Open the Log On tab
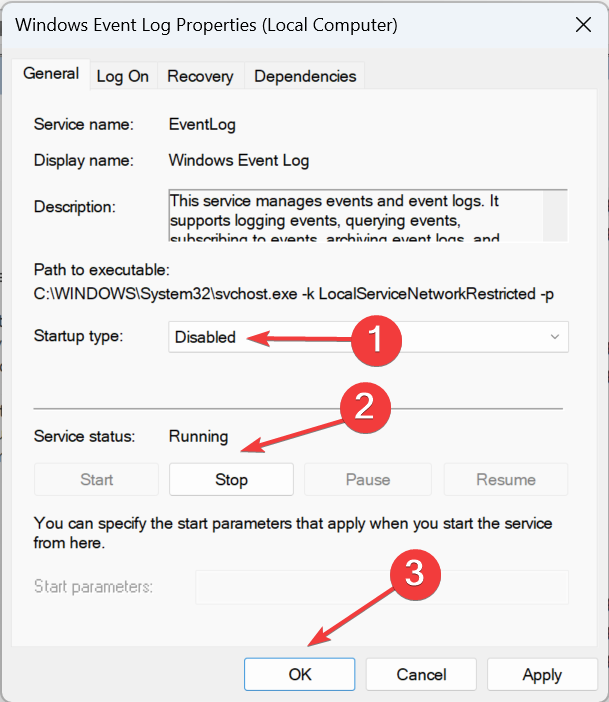 [122, 76]
